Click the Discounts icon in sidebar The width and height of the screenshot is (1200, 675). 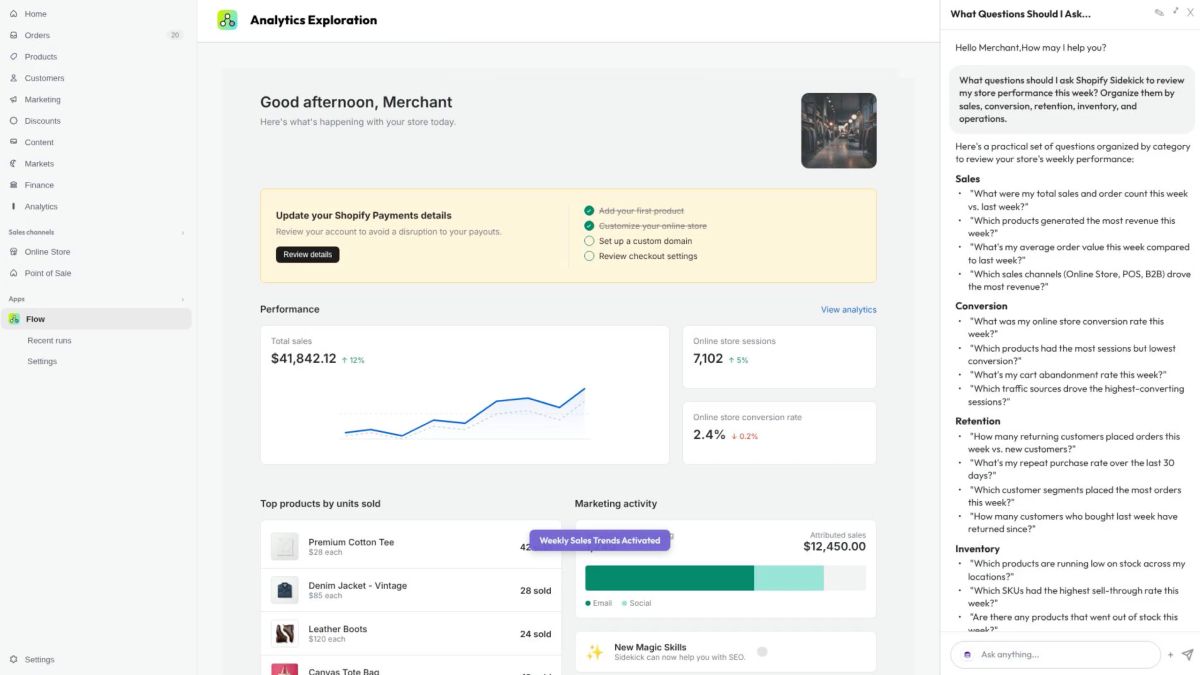(x=14, y=121)
